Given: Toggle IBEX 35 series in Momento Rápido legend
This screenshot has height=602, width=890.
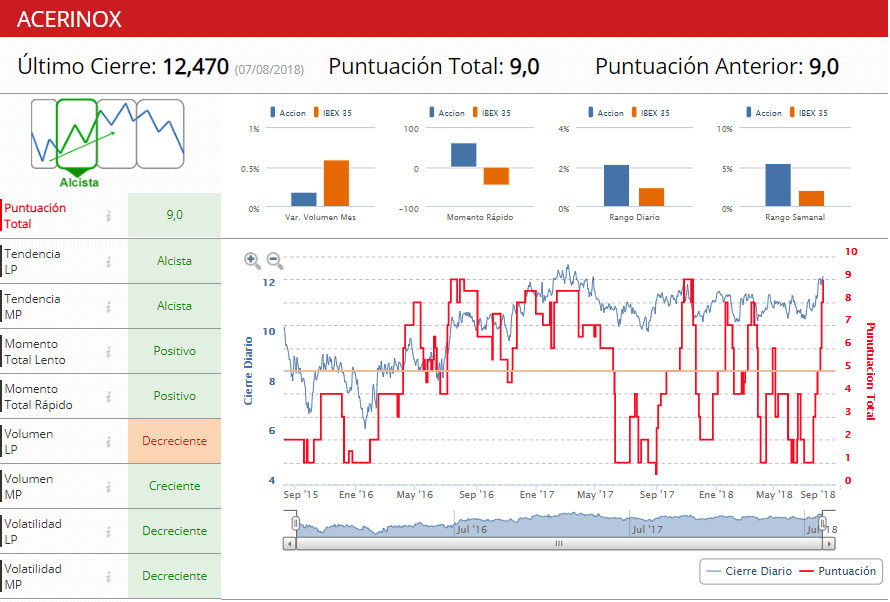Looking at the screenshot, I should (492, 113).
